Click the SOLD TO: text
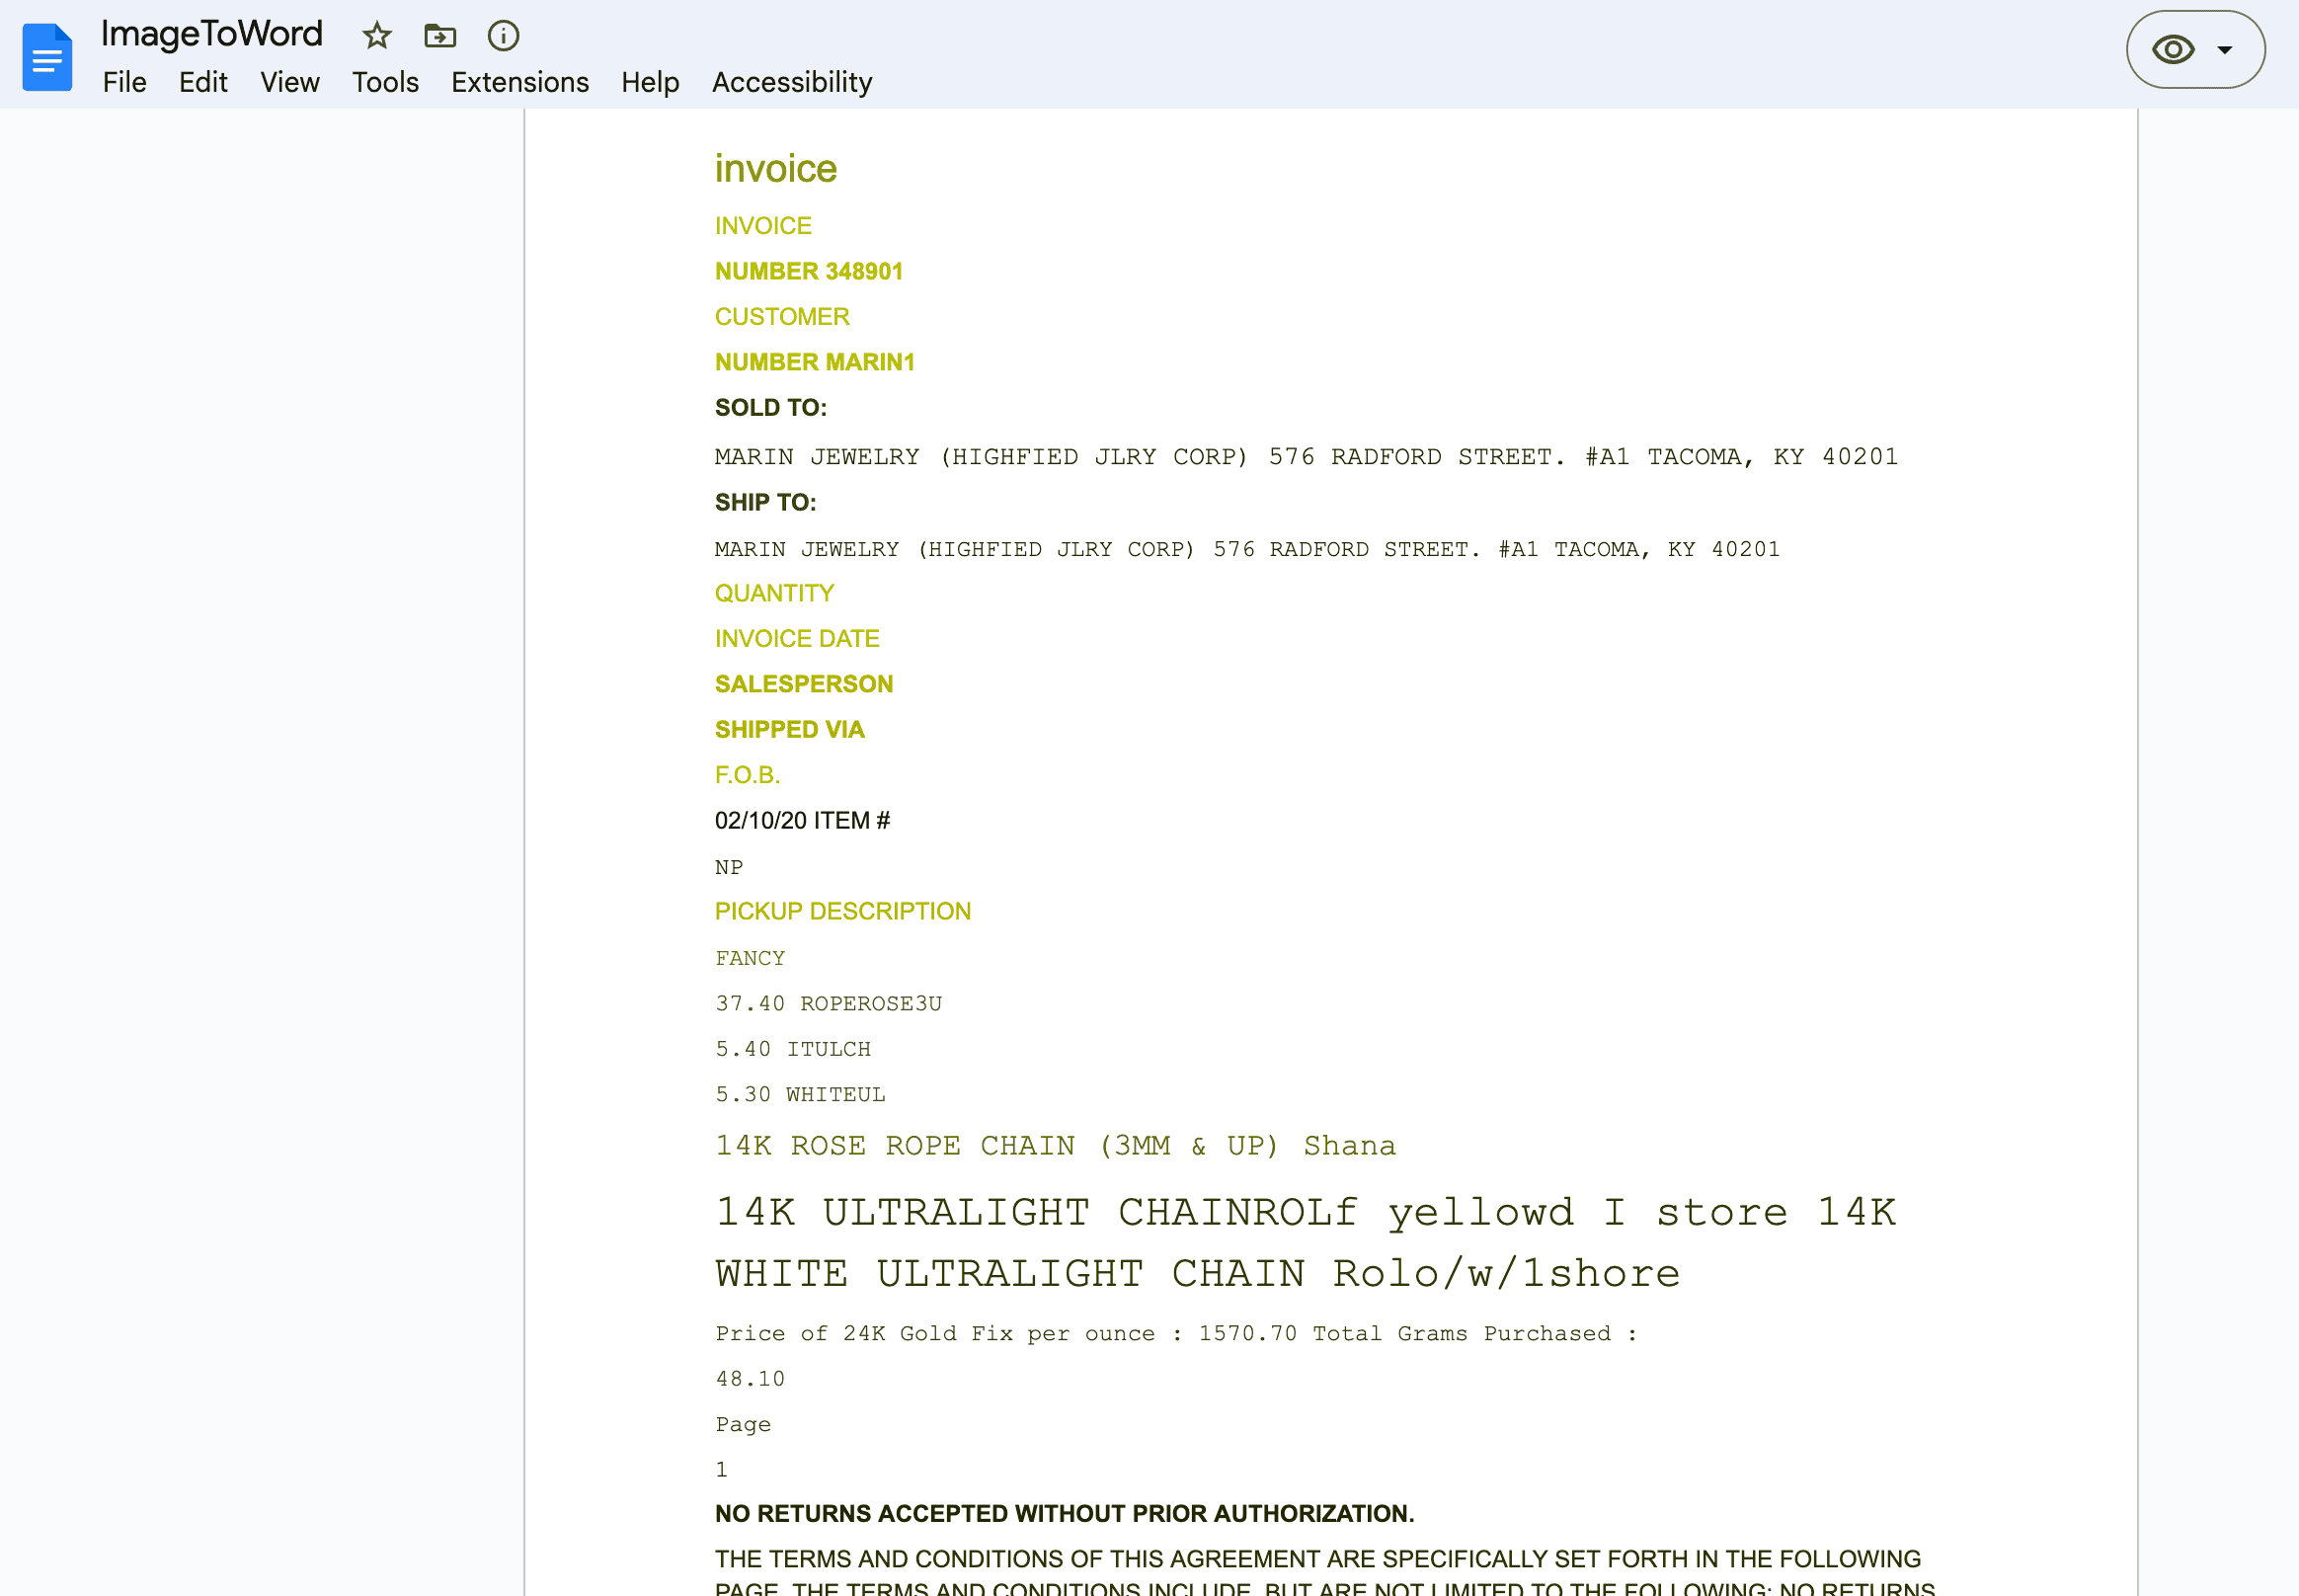This screenshot has width=2299, height=1596. (770, 407)
